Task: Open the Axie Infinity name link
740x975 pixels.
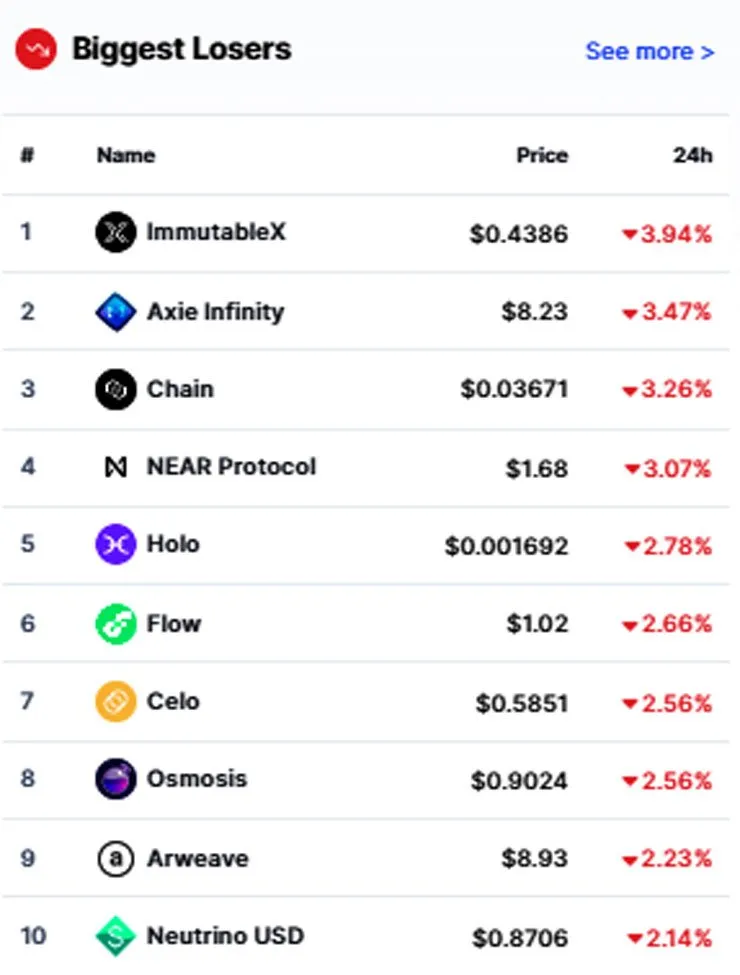Action: [x=215, y=312]
